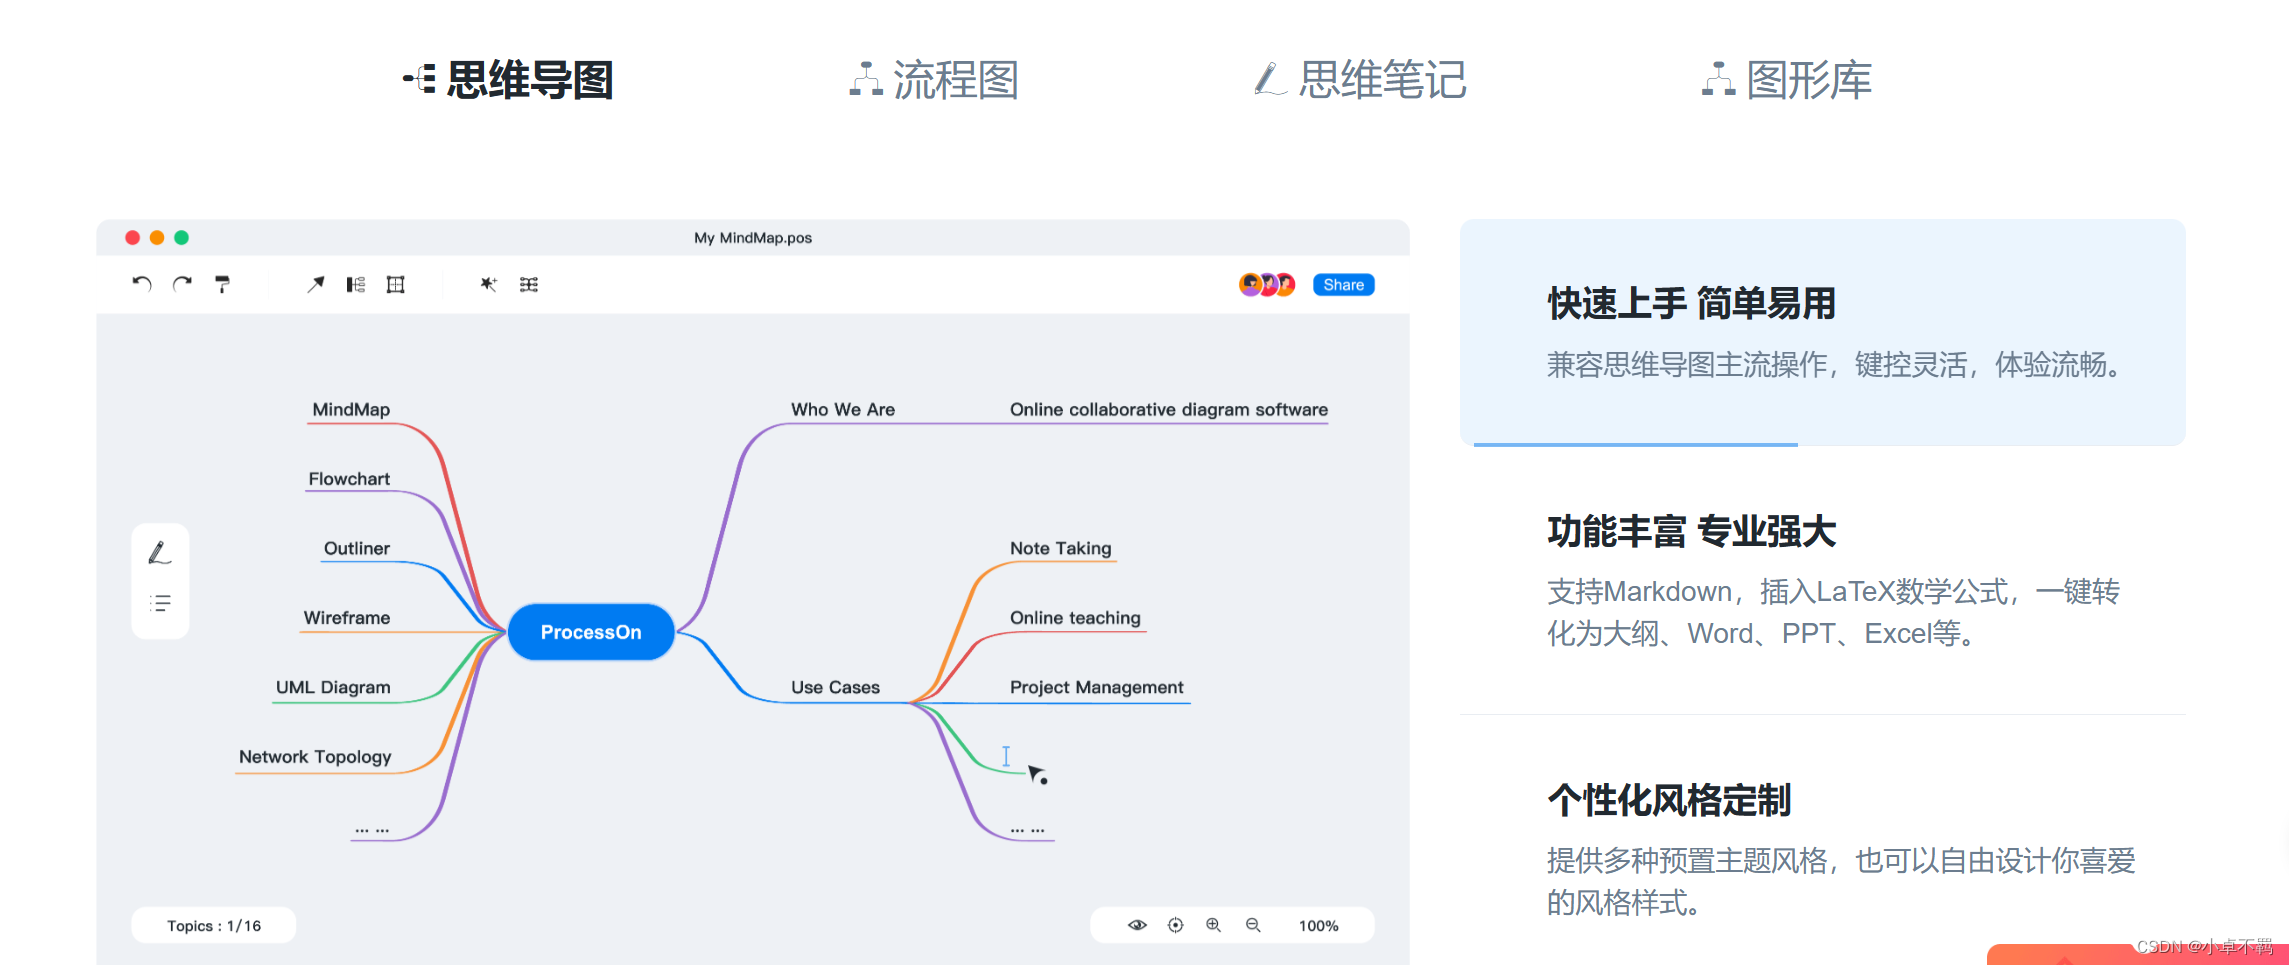
Task: Open the 流程图 tab
Action: click(x=934, y=79)
